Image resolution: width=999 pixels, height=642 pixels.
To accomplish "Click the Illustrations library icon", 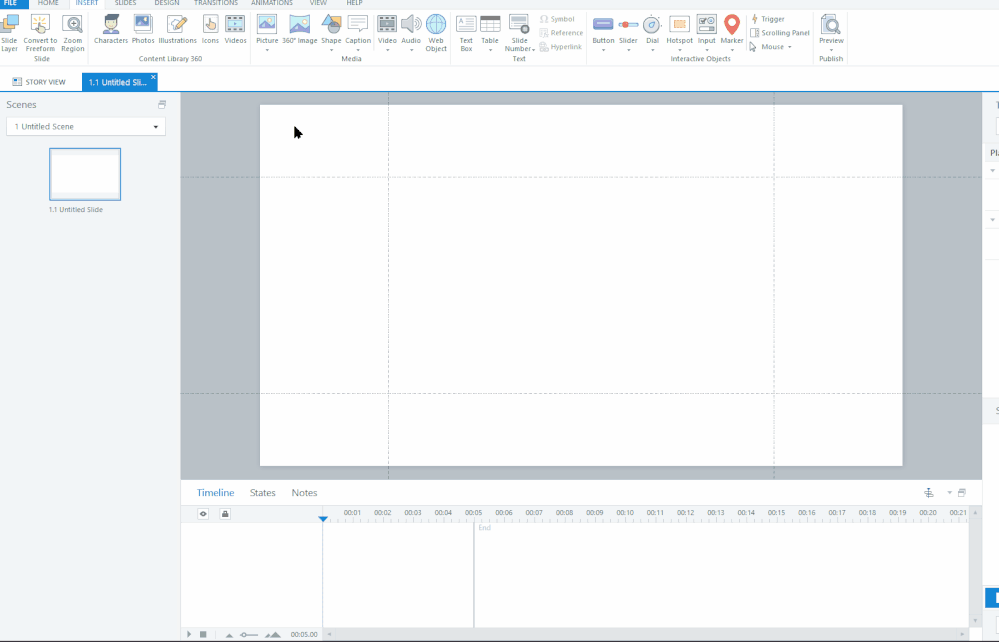I will tap(177, 28).
